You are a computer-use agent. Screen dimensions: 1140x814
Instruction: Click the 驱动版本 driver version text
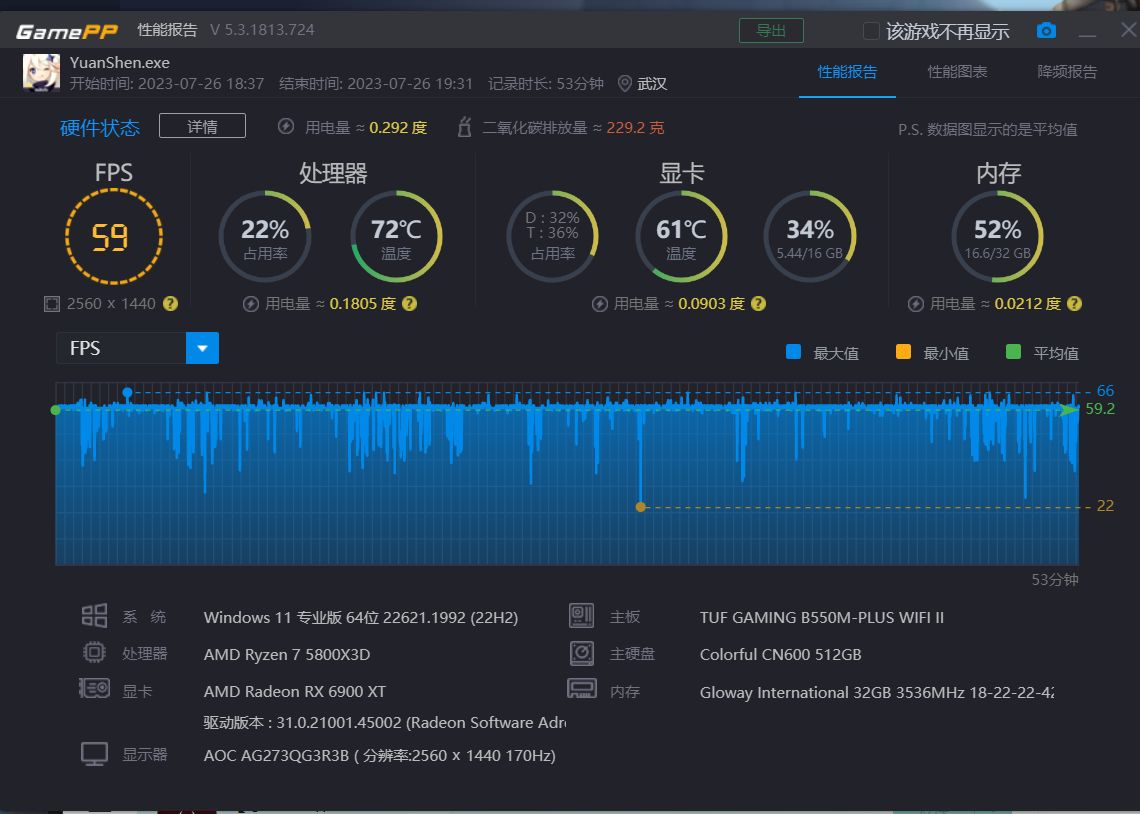[x=385, y=722]
